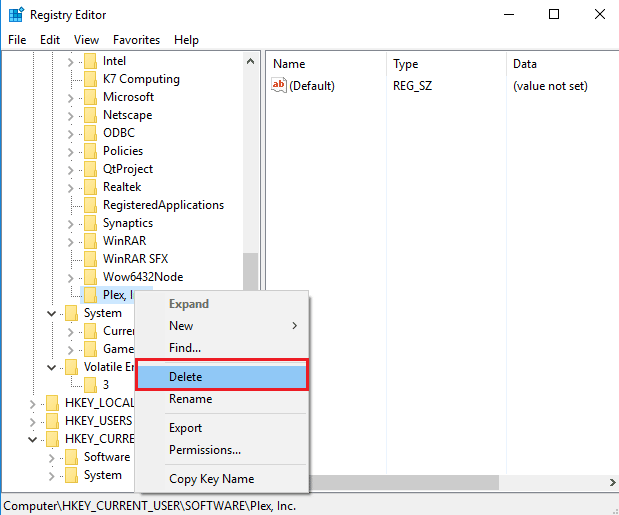Screen dimensions: 619x515
Task: Click the tree pane vertical scrollbar thumb
Action: click(x=250, y=272)
